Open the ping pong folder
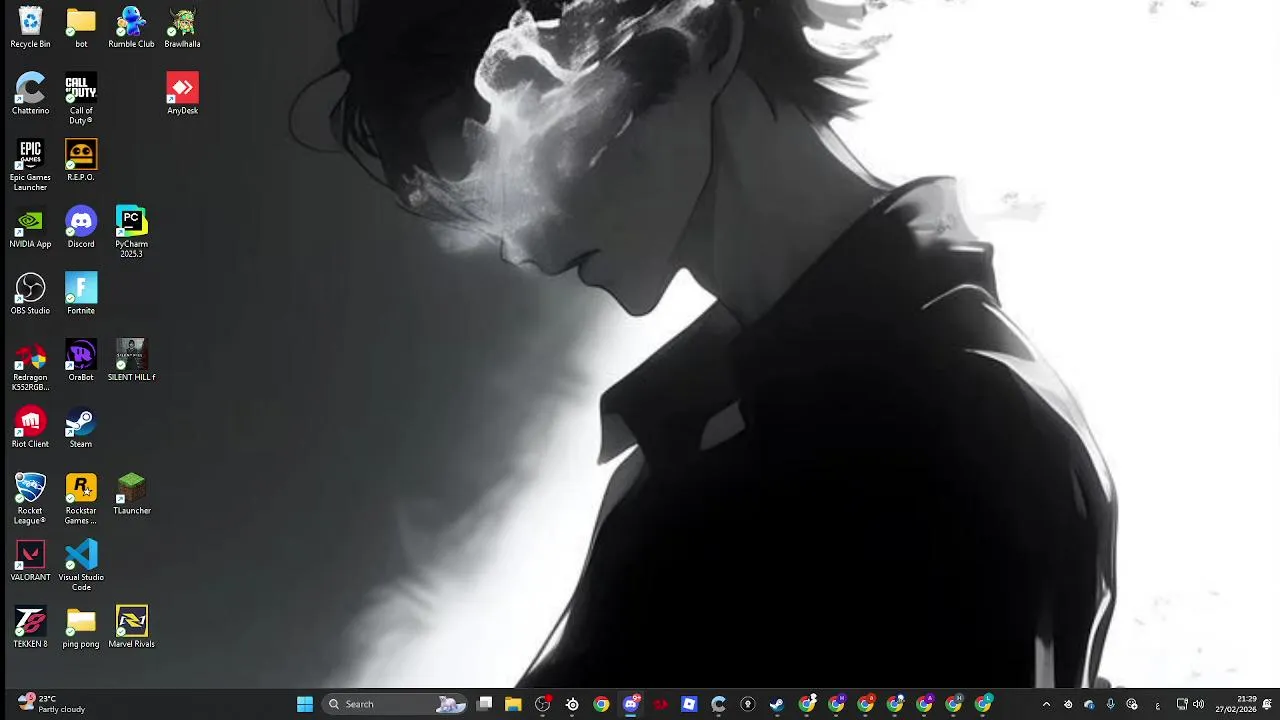The height and width of the screenshot is (720, 1280). (81, 627)
